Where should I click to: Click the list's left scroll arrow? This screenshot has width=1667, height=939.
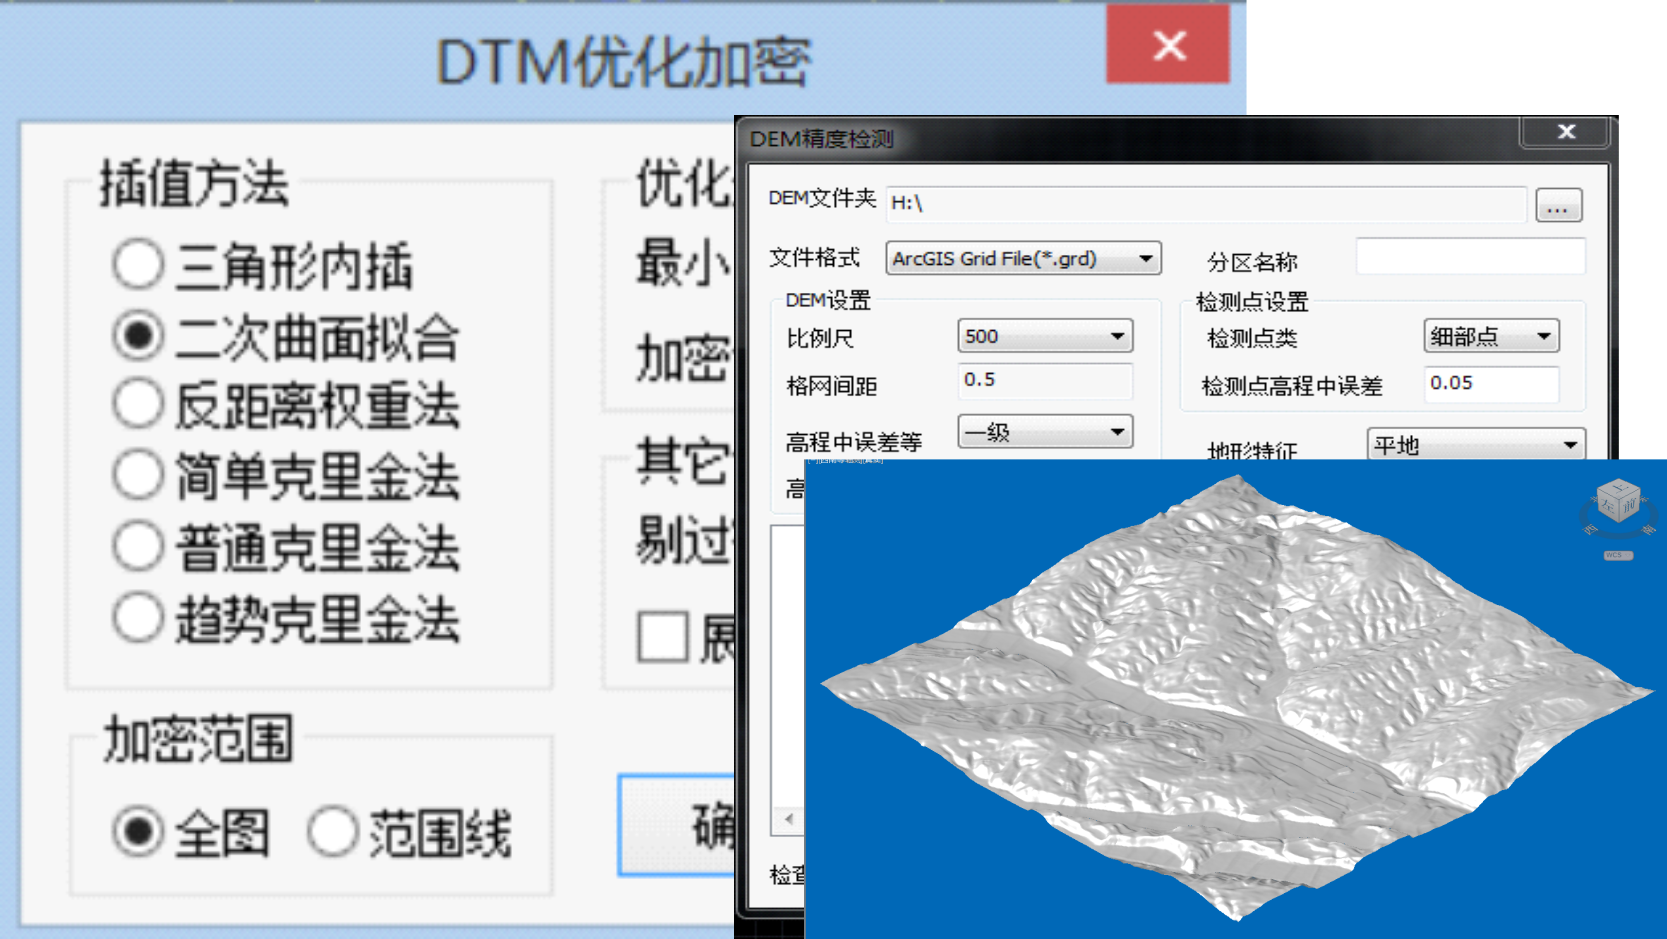coord(789,819)
